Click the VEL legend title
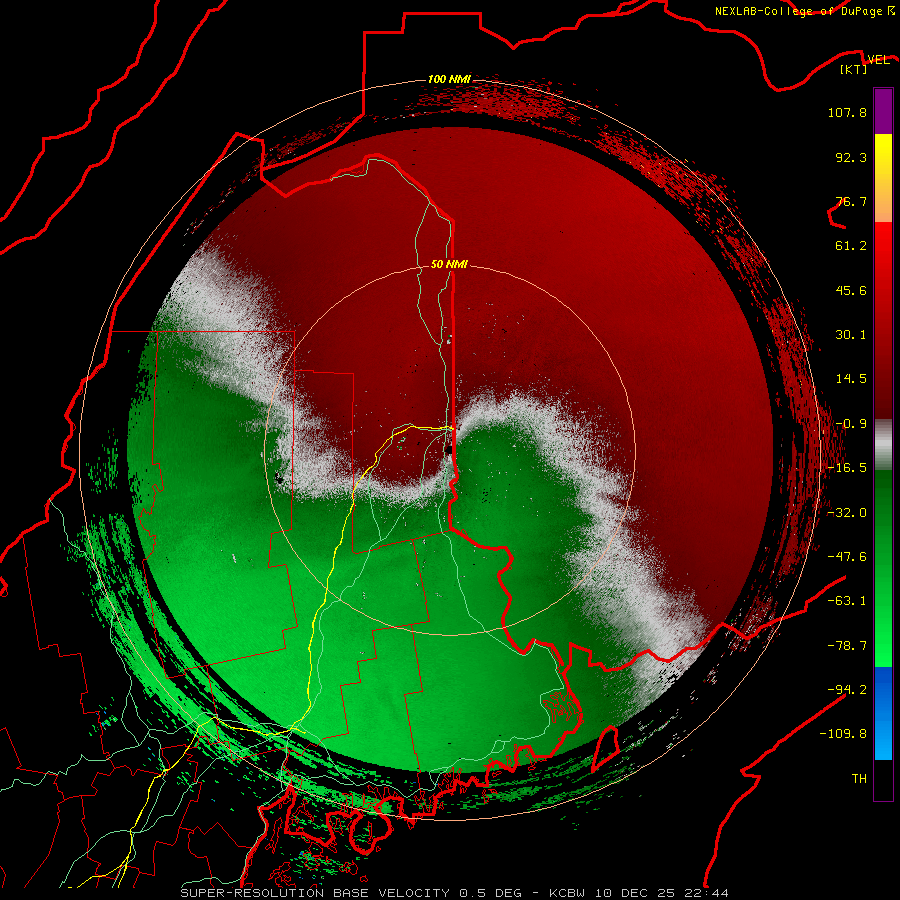 point(879,60)
